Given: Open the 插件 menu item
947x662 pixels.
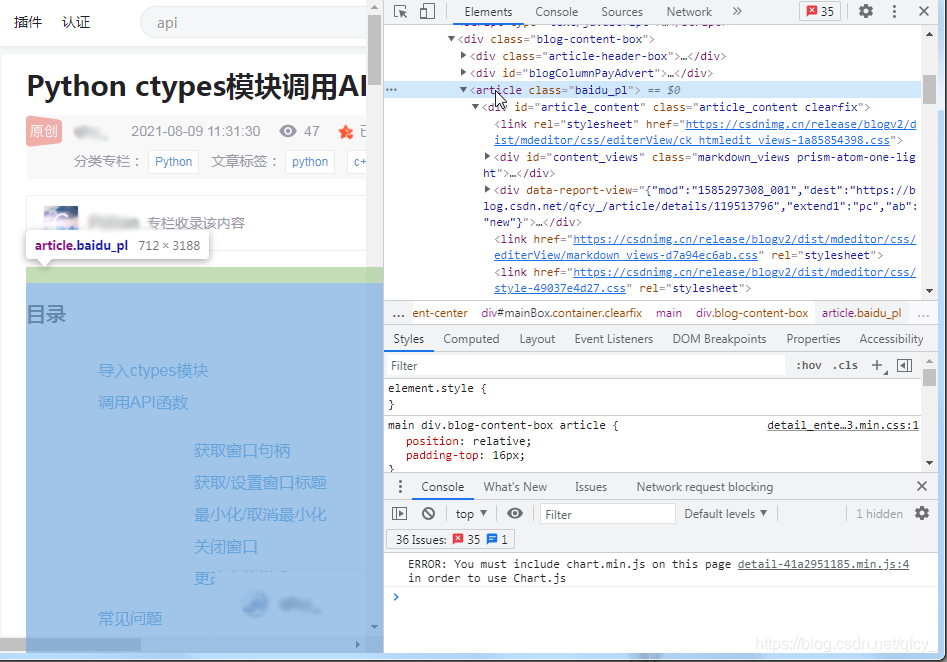Looking at the screenshot, I should tap(28, 22).
